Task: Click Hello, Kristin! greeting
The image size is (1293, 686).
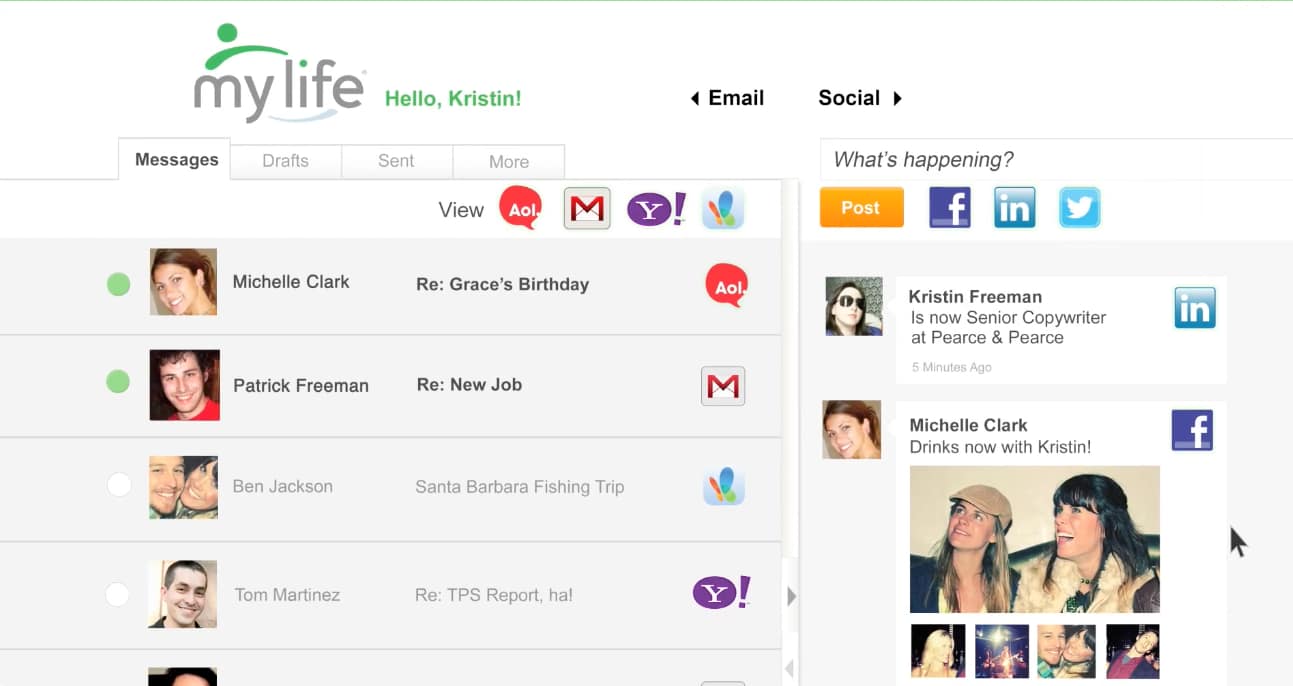Action: point(453,98)
